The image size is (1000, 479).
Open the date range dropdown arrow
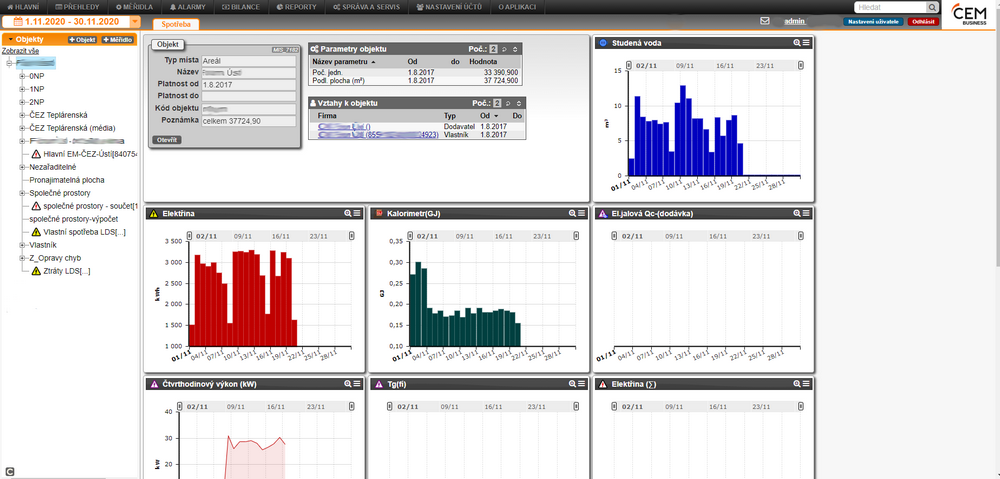click(135, 21)
